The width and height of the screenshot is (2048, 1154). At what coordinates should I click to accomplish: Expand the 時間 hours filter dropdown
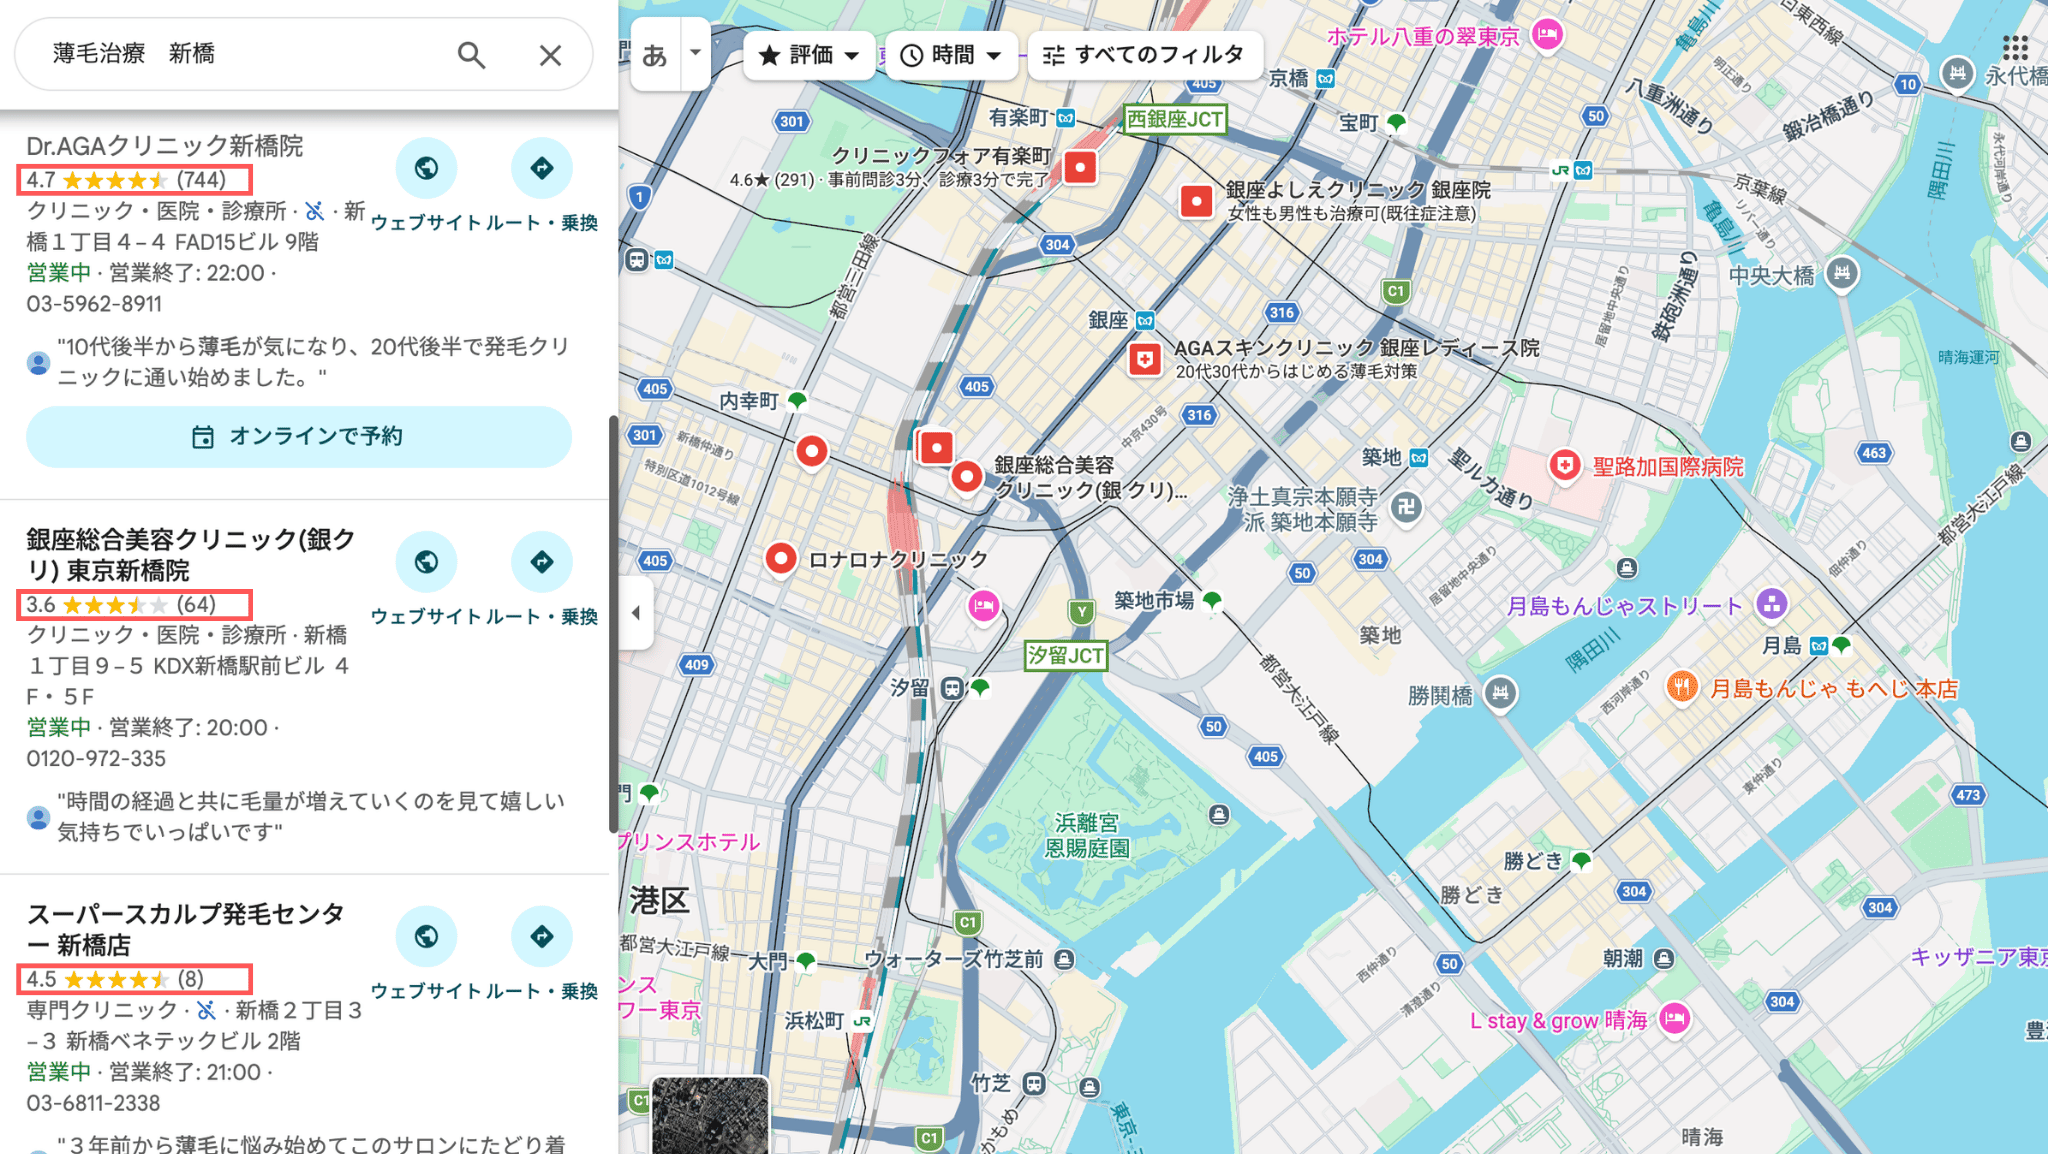click(x=952, y=55)
